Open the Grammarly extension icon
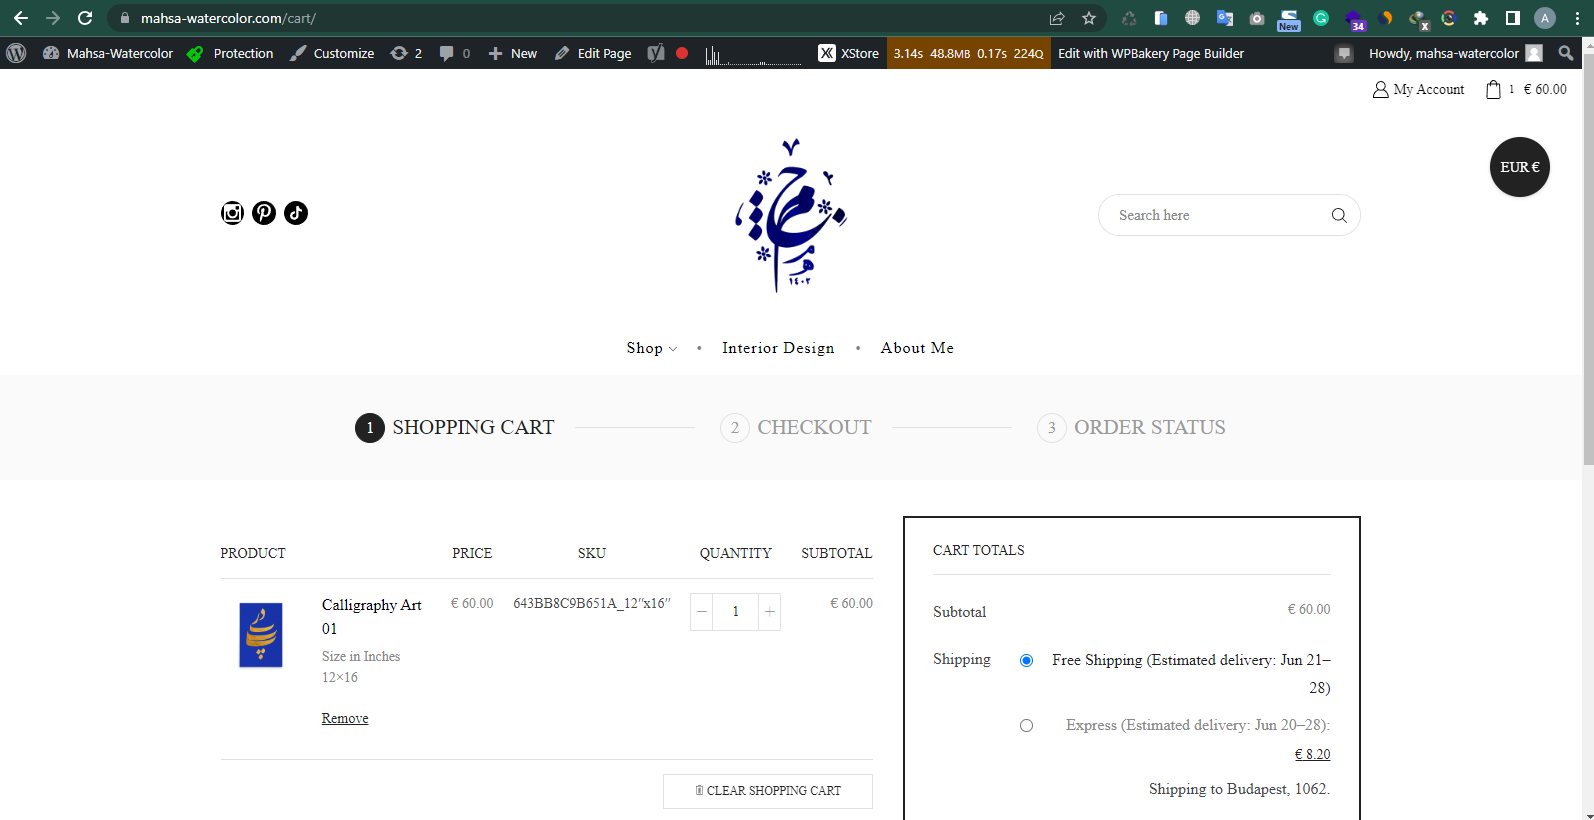This screenshot has width=1594, height=820. coord(1321,18)
